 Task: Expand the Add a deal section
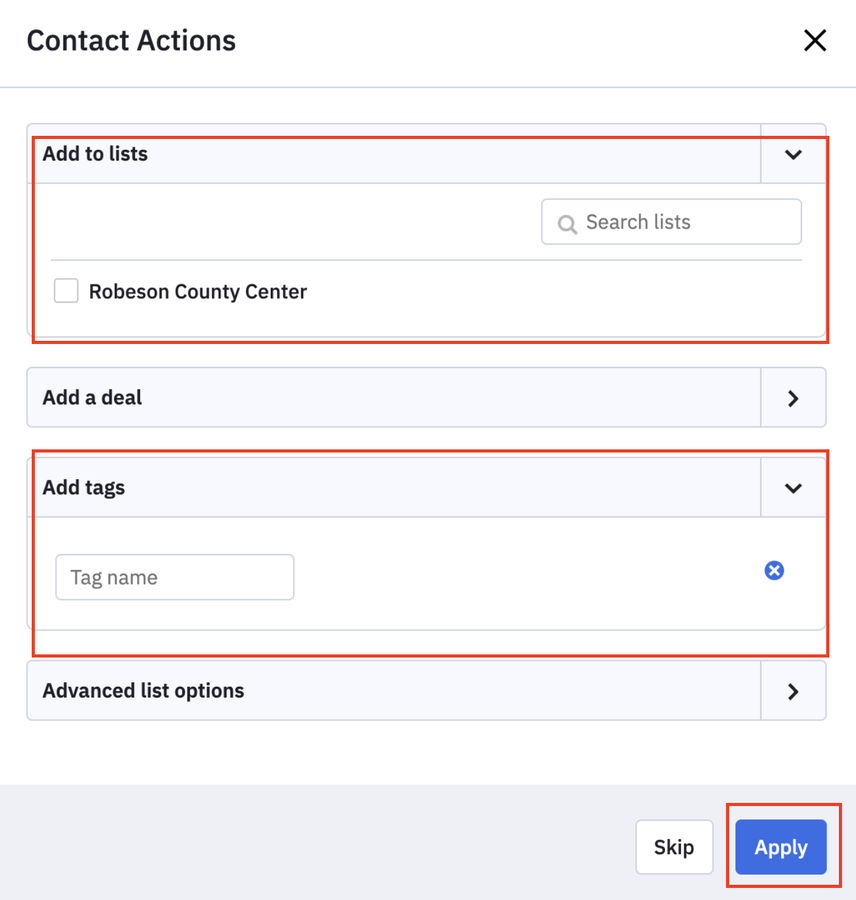click(x=400, y=397)
